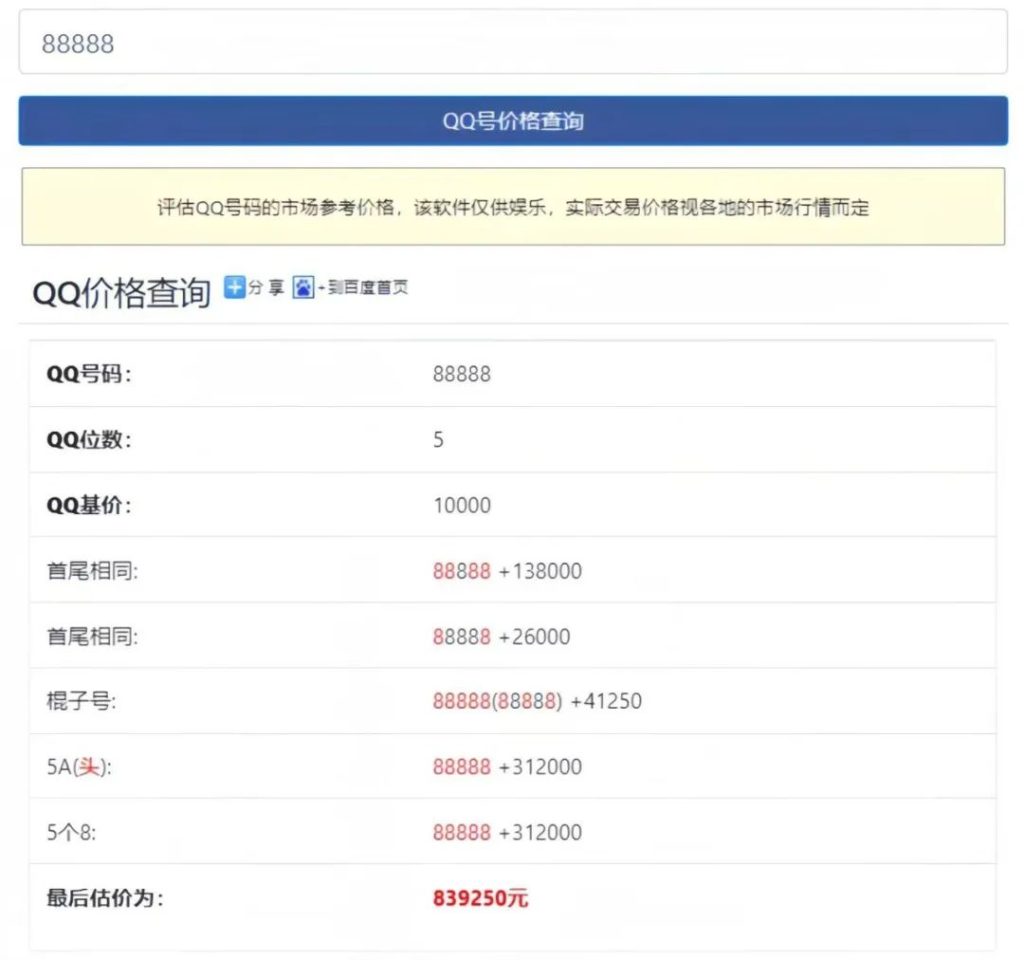This screenshot has width=1024, height=960.
Task: Select the QQ号码 row label
Action: [89, 374]
